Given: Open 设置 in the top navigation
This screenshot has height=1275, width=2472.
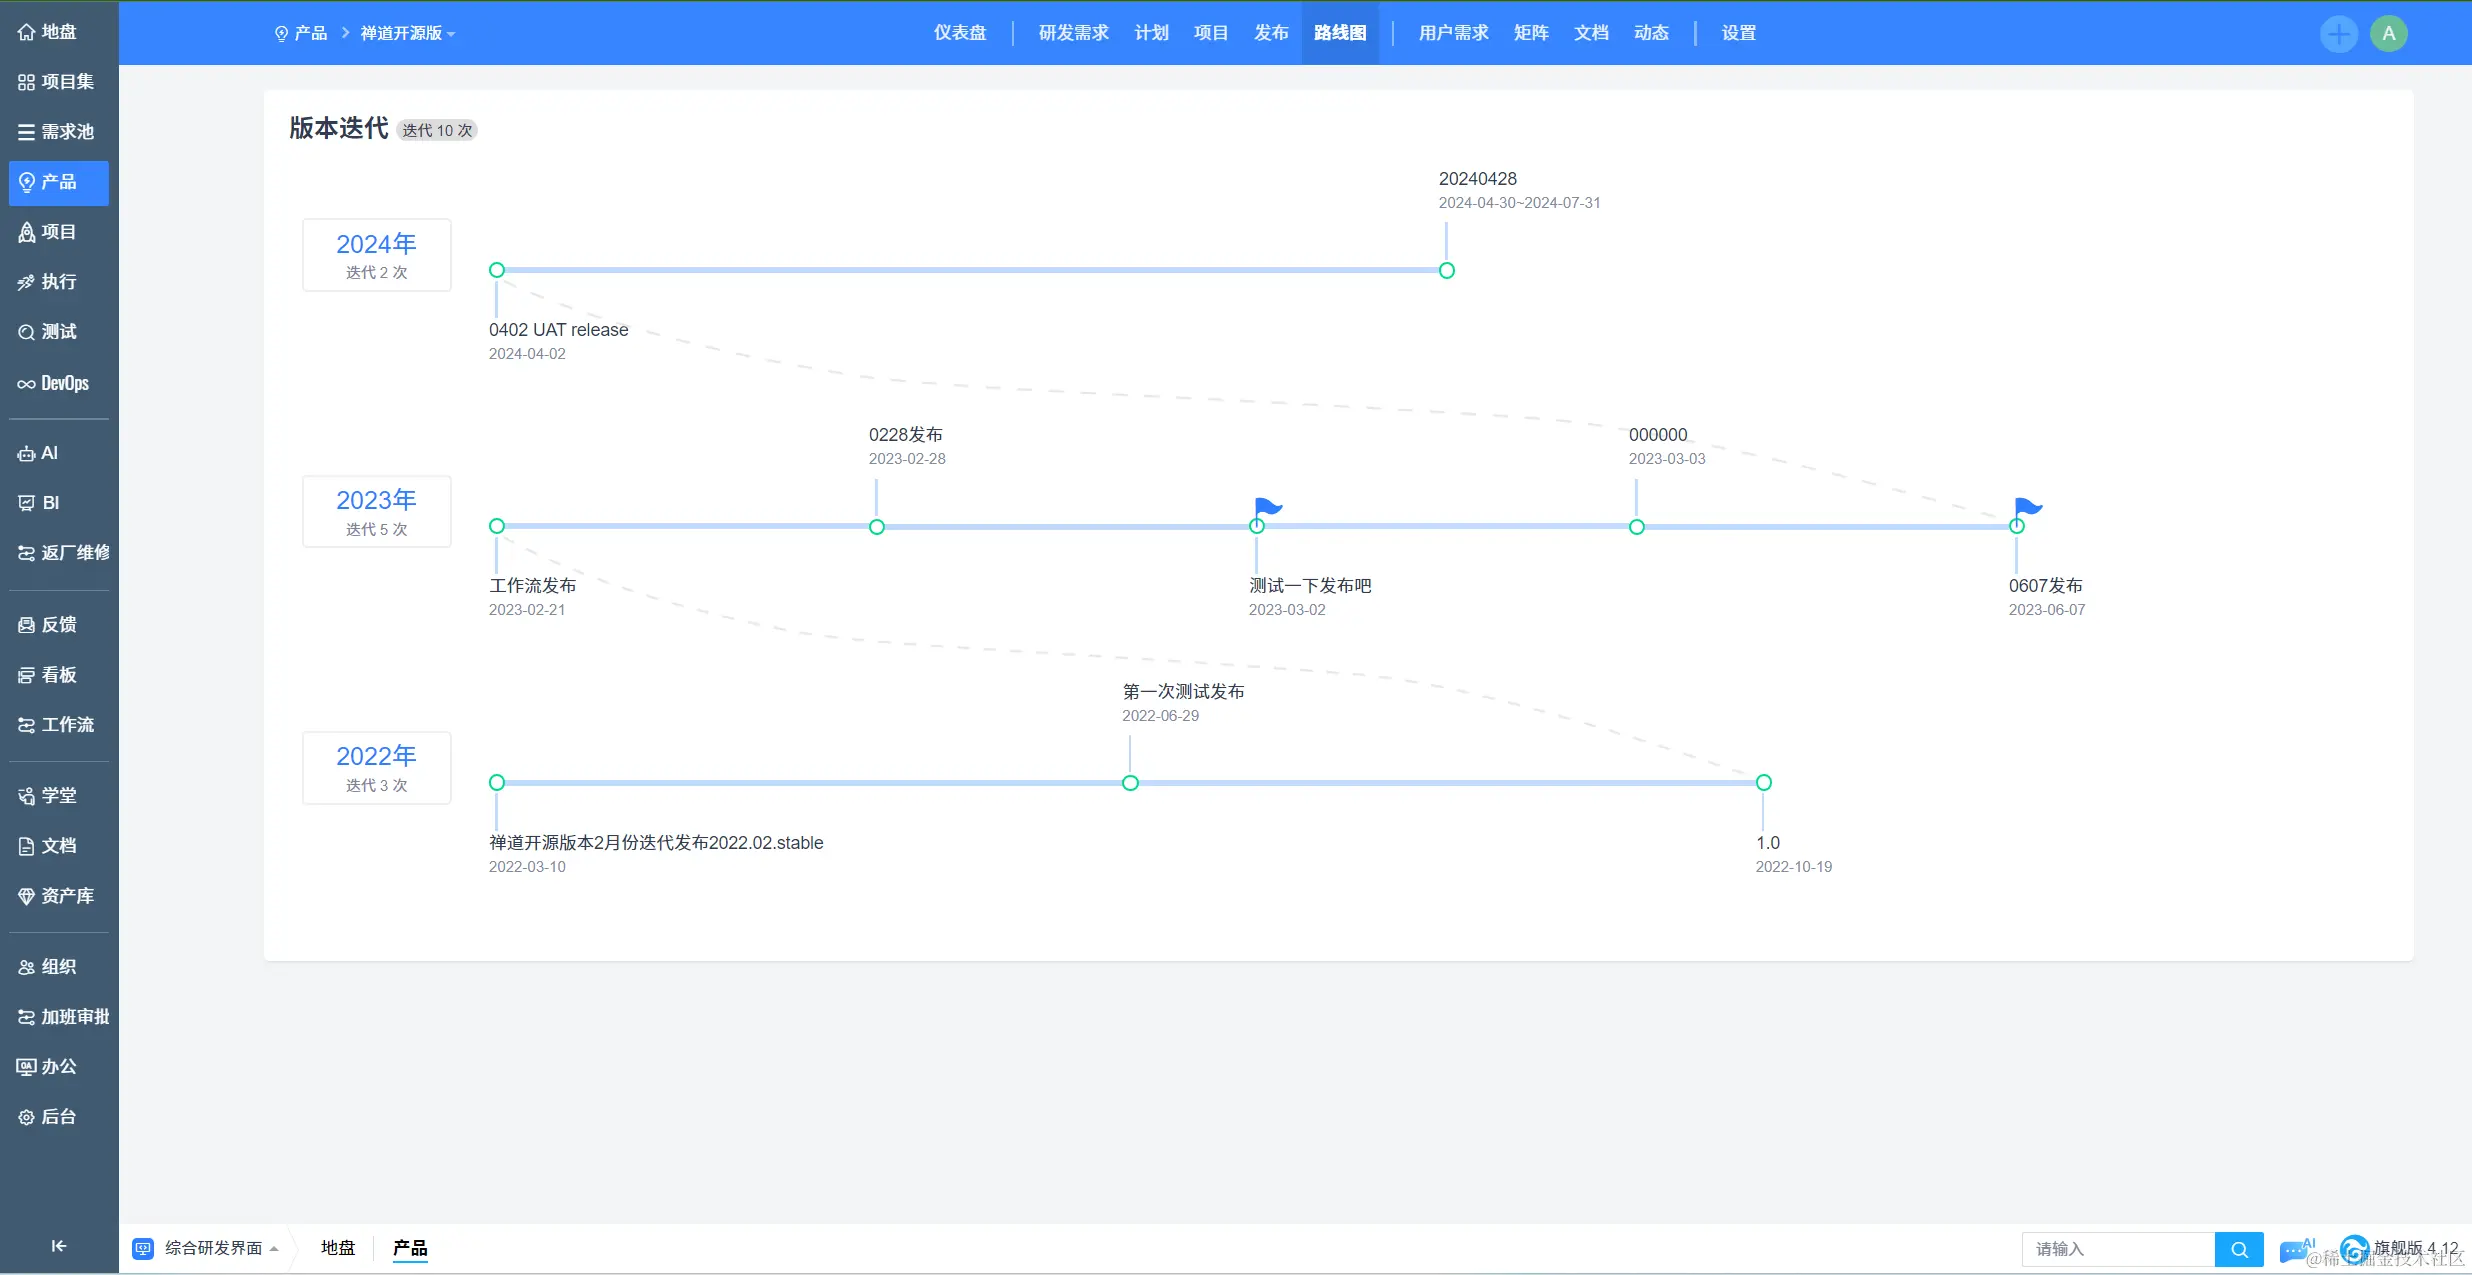Looking at the screenshot, I should tap(1739, 32).
